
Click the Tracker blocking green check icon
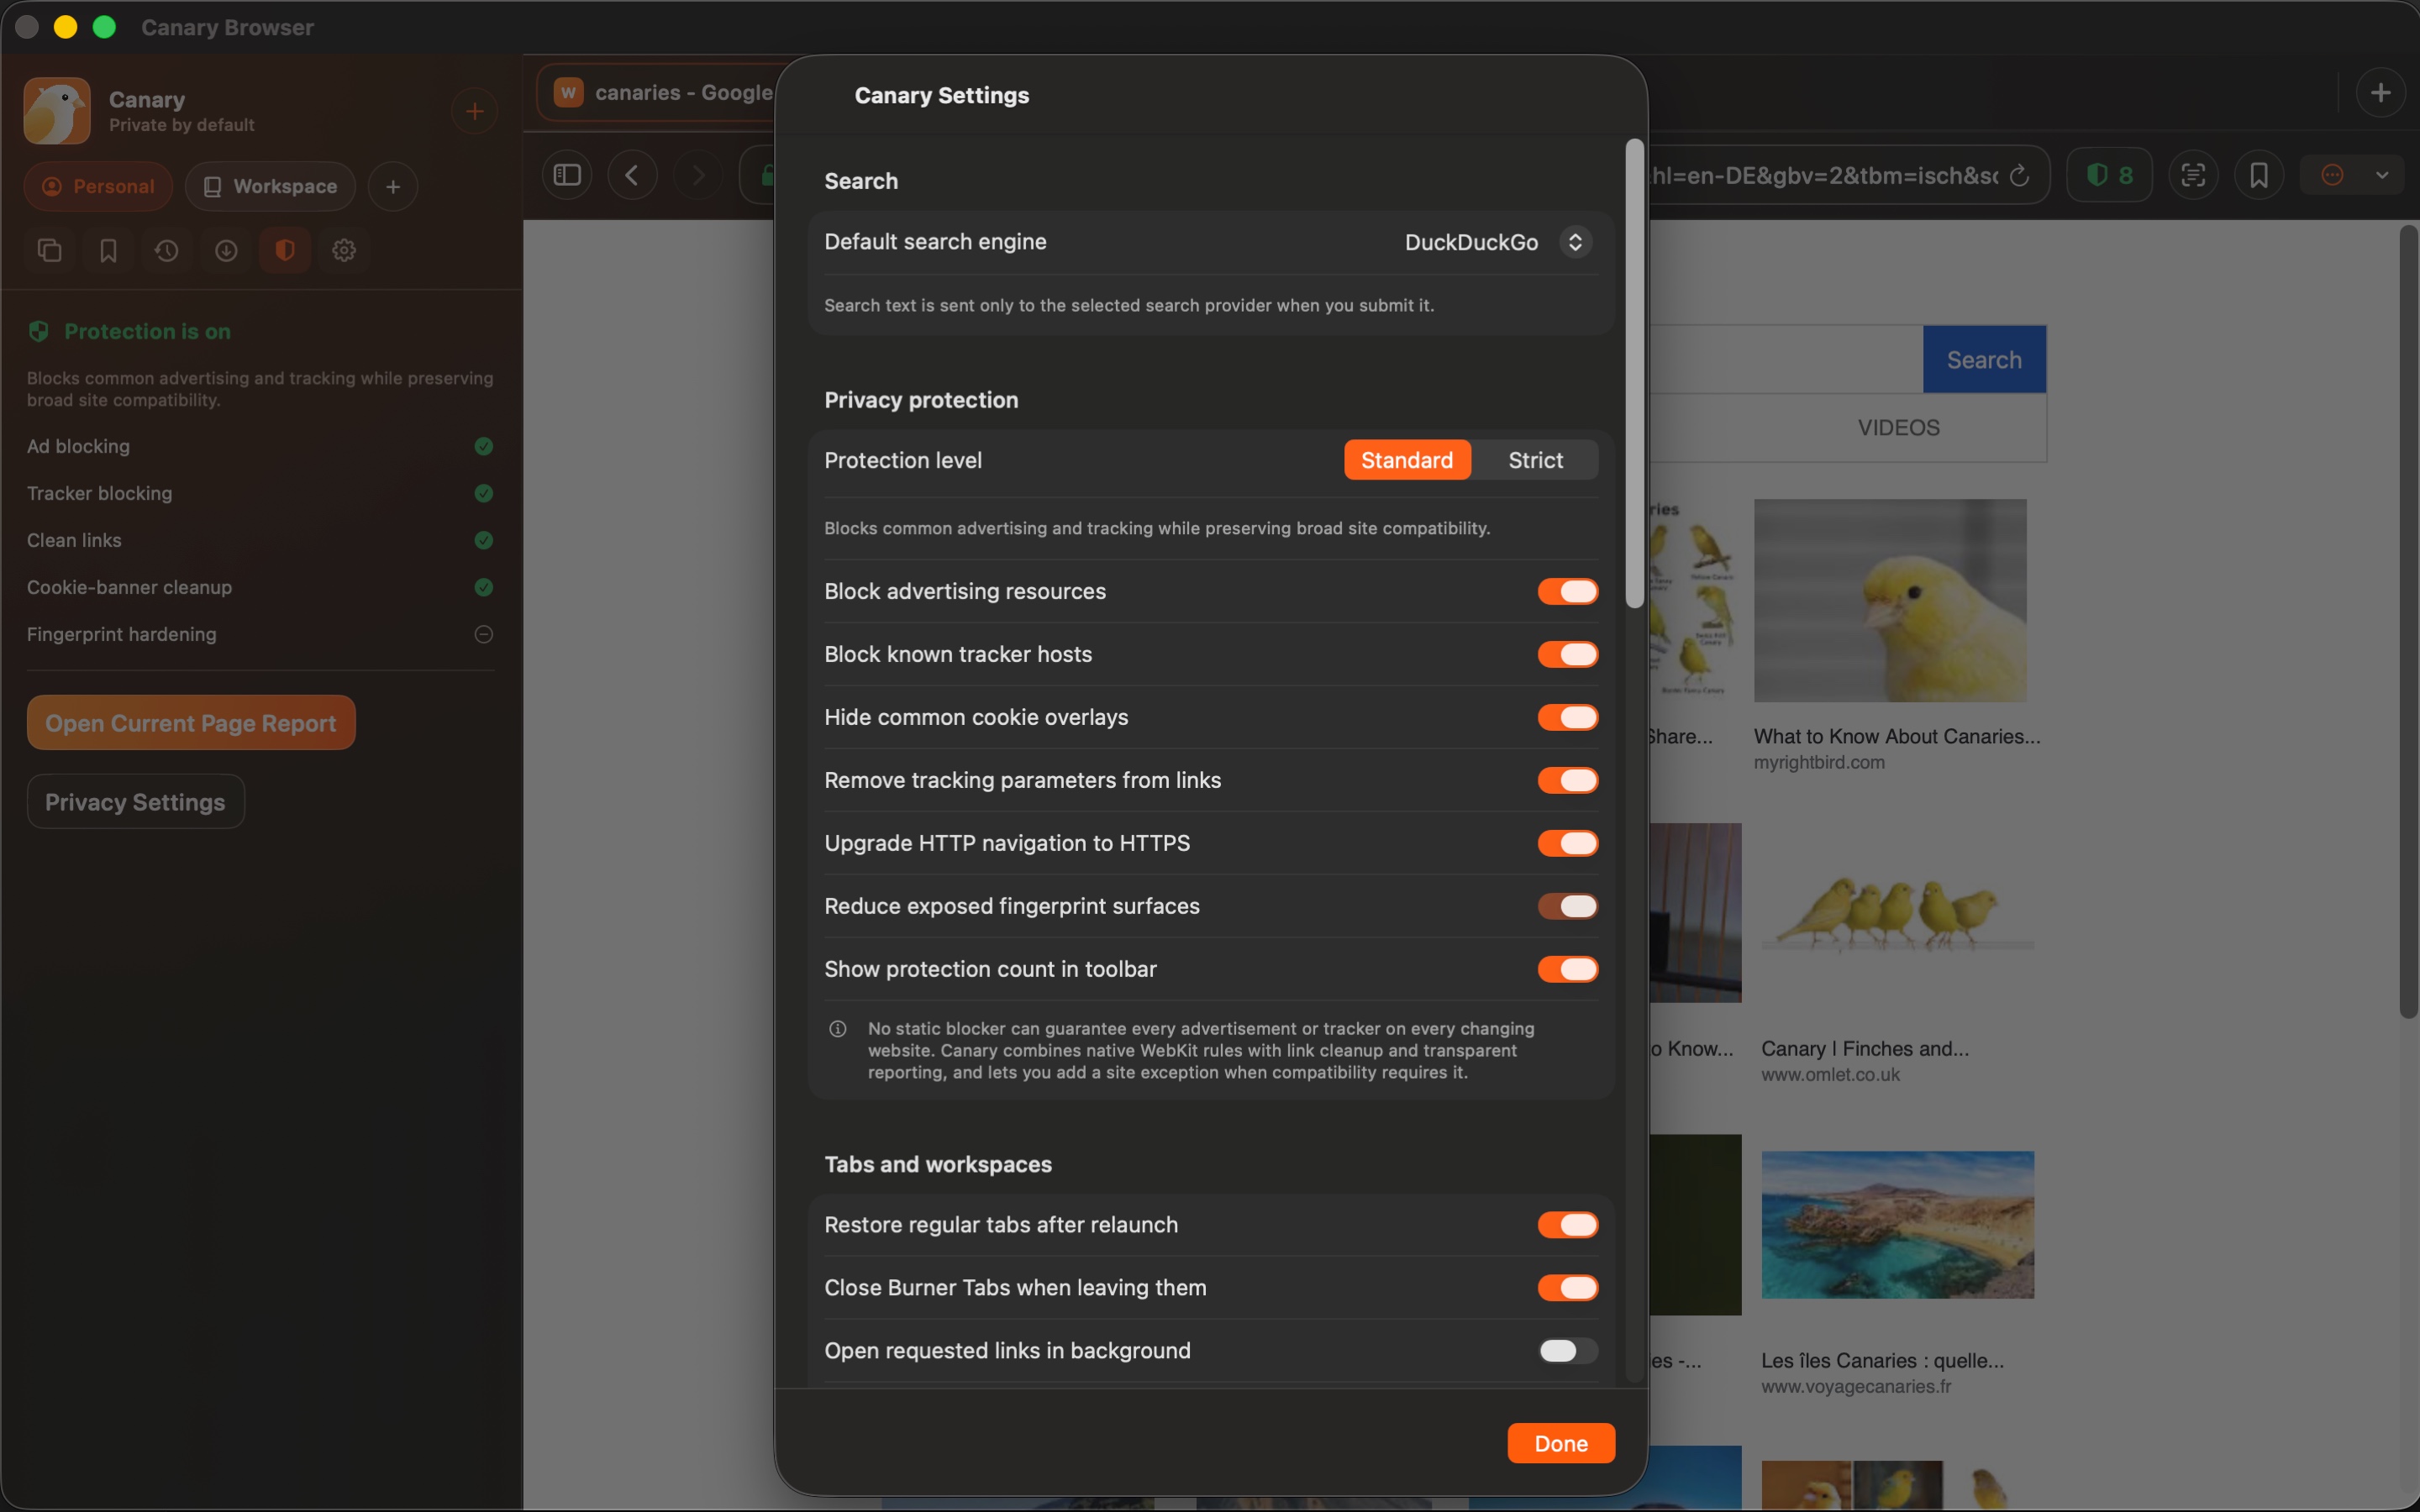484,493
